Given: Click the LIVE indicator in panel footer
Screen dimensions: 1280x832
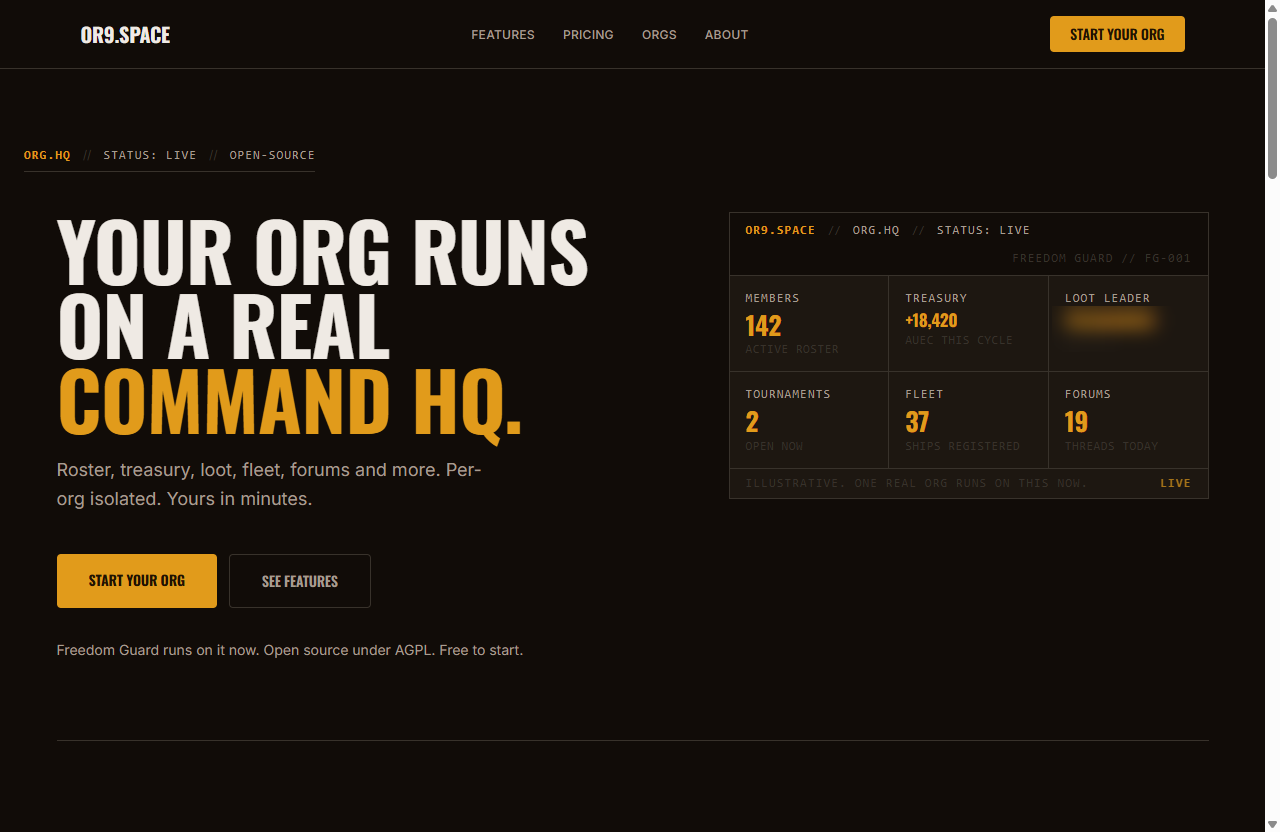Looking at the screenshot, I should point(1175,483).
